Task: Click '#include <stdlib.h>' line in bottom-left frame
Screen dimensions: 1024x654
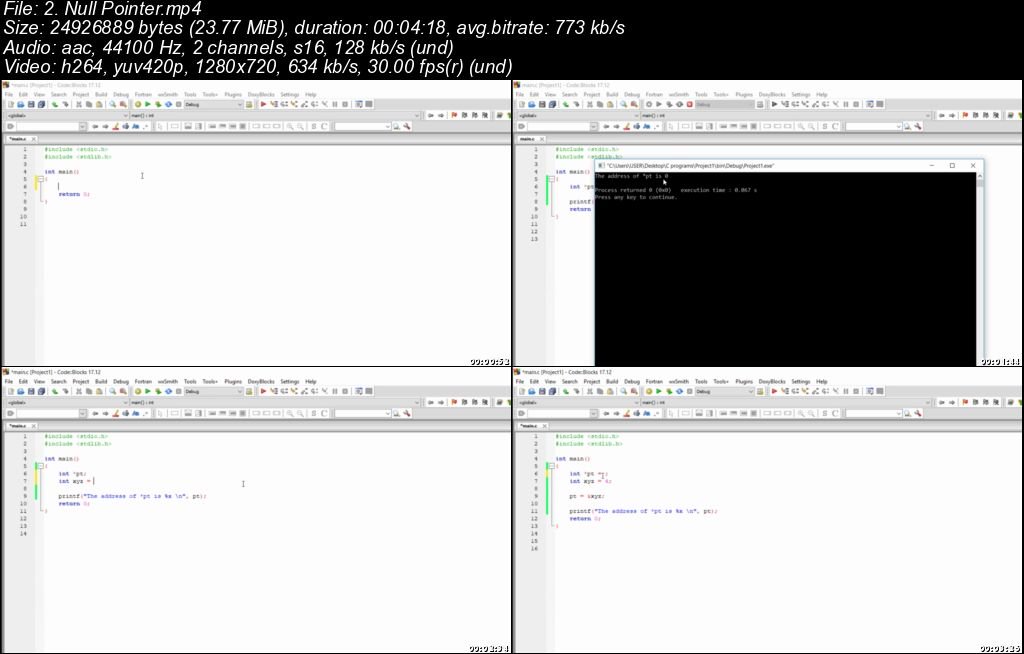Action: pyautogui.click(x=78, y=444)
